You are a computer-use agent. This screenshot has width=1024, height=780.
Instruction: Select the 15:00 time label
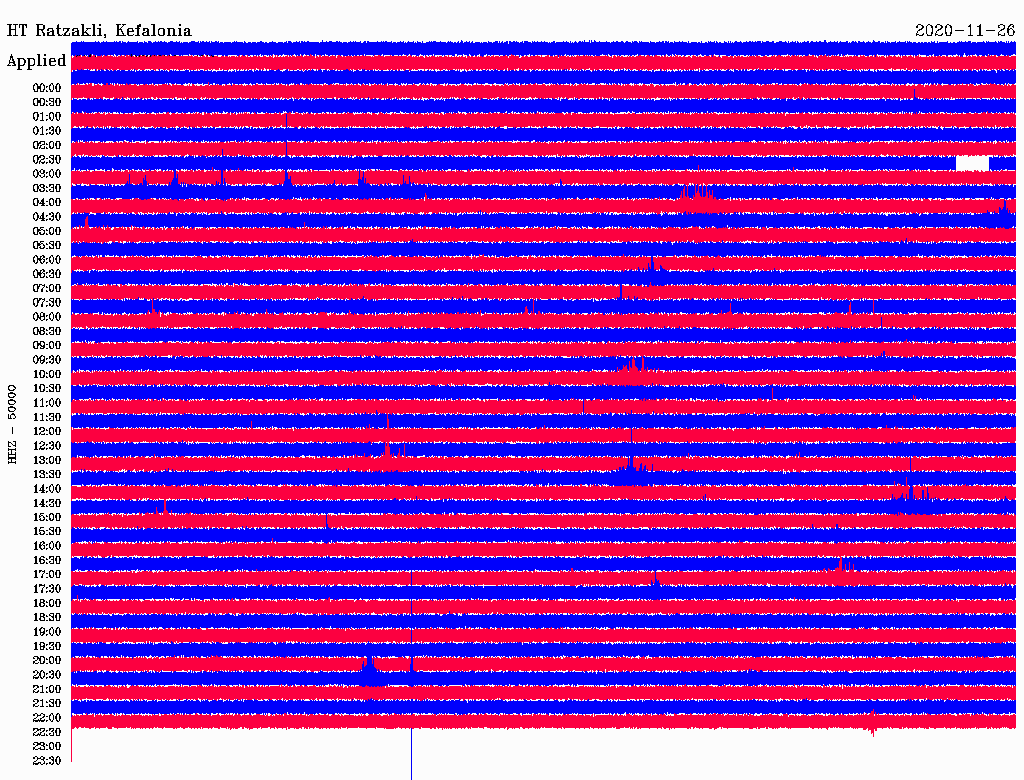(47, 517)
